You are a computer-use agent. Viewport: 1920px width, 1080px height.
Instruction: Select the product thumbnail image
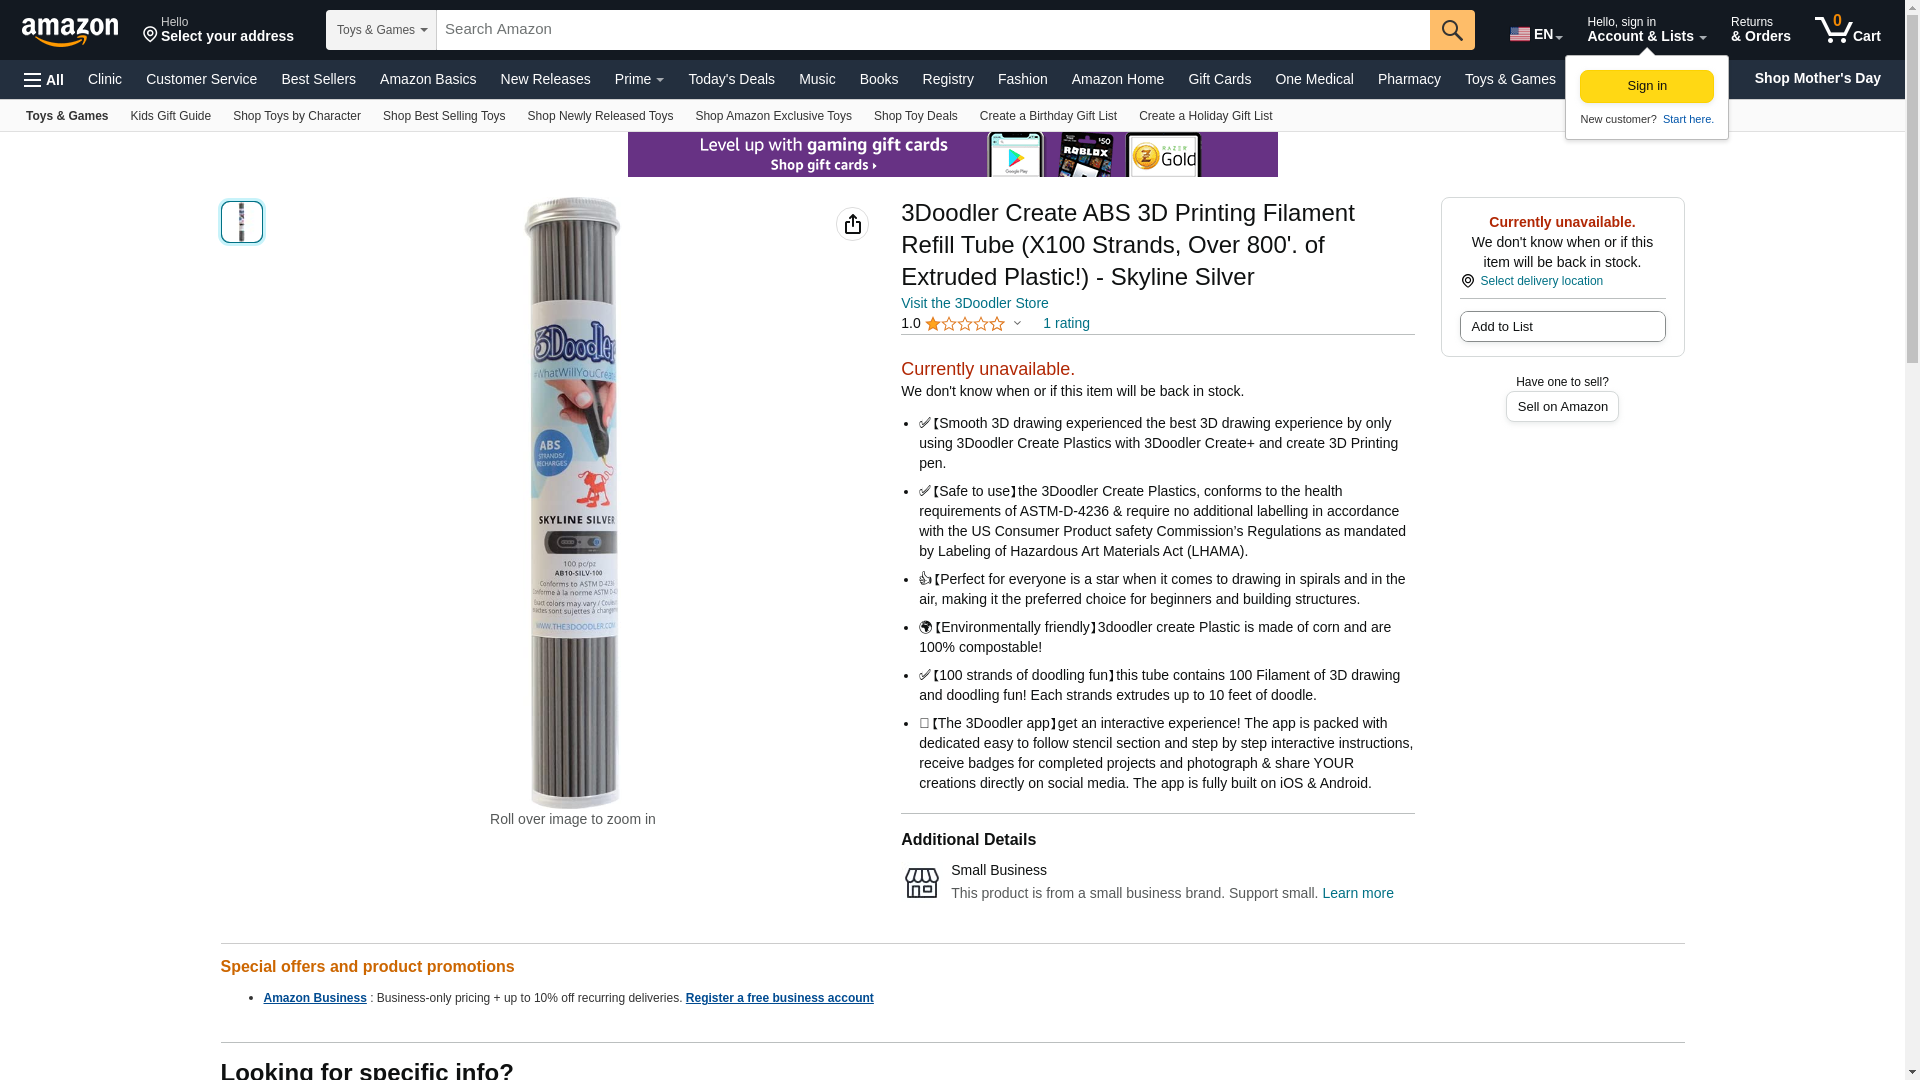pyautogui.click(x=242, y=222)
